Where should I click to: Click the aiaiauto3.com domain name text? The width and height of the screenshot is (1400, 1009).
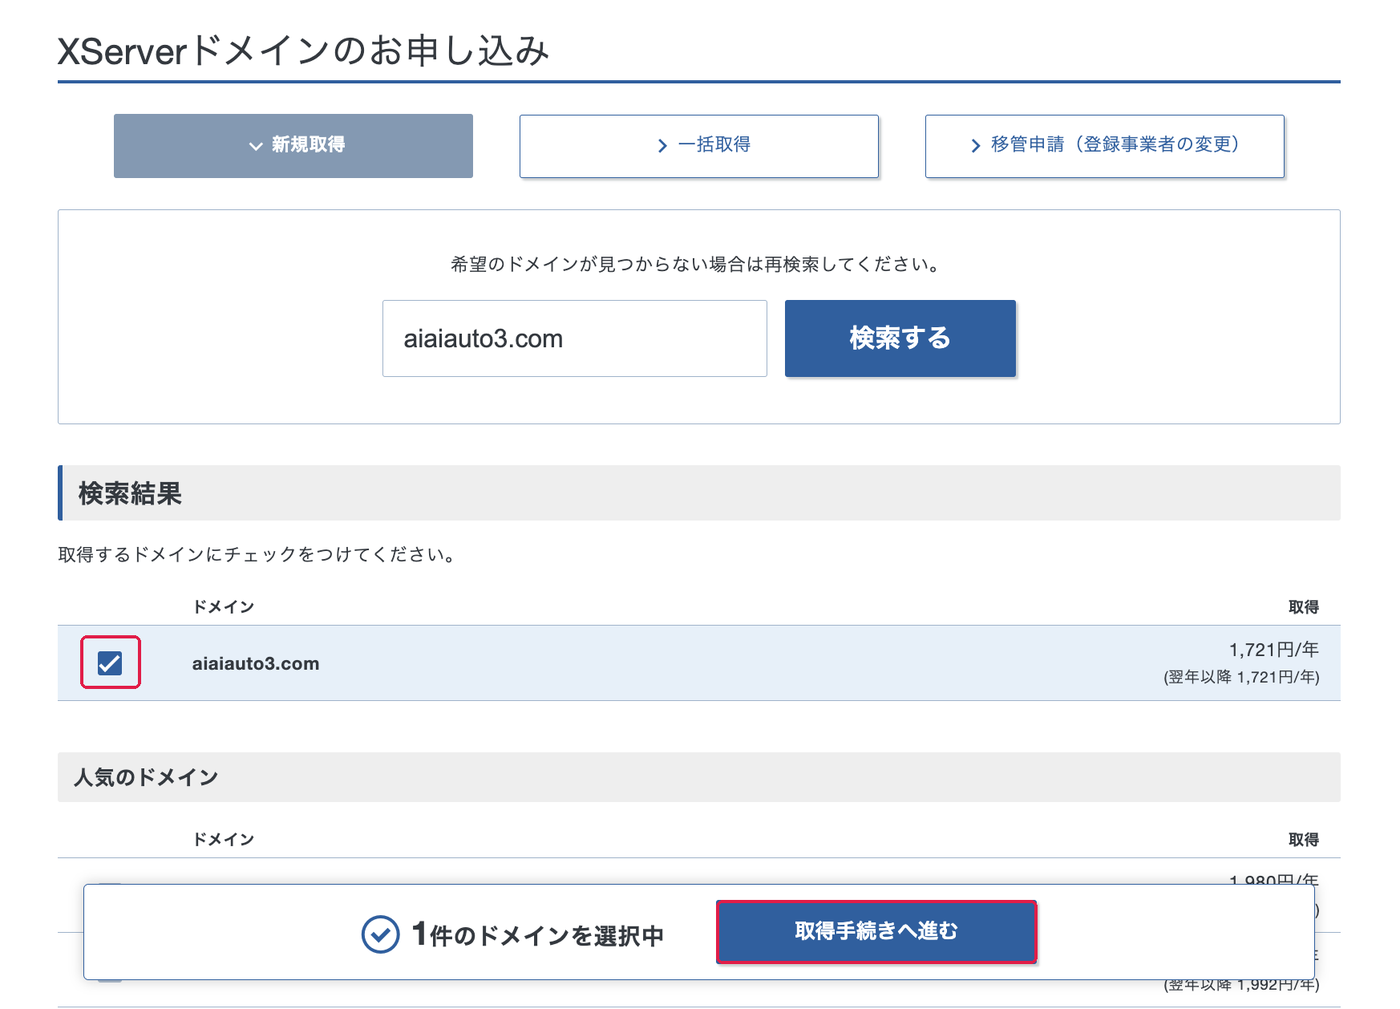click(x=256, y=664)
